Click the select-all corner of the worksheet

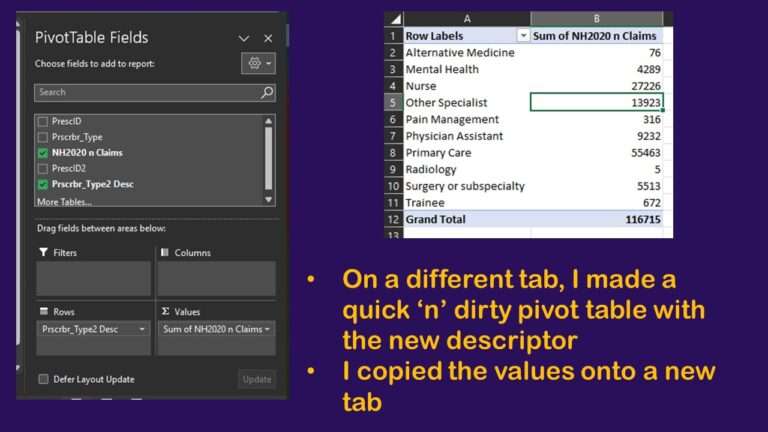pos(393,19)
